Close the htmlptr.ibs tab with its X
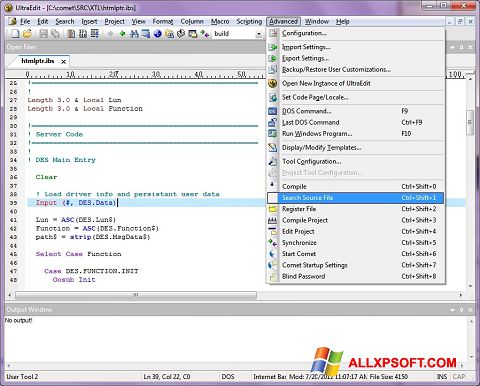 (x=63, y=62)
